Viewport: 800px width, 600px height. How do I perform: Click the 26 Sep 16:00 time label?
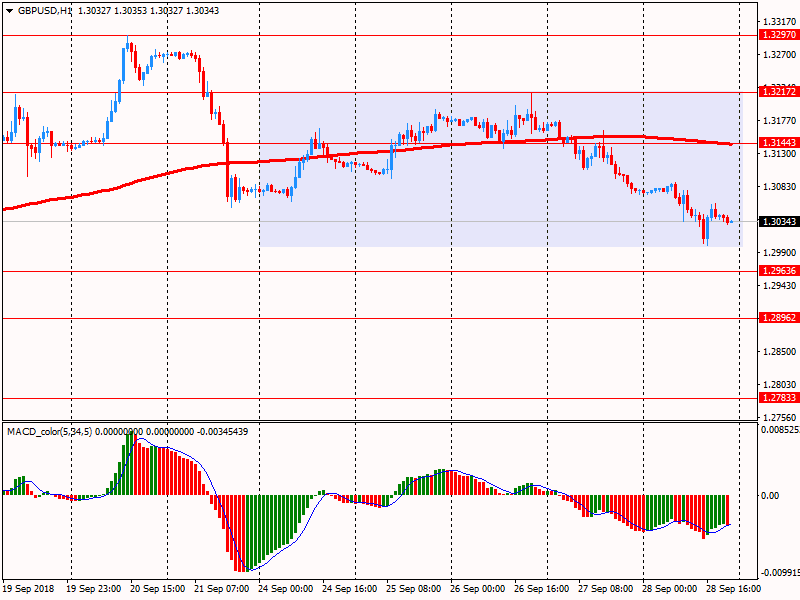pos(541,590)
